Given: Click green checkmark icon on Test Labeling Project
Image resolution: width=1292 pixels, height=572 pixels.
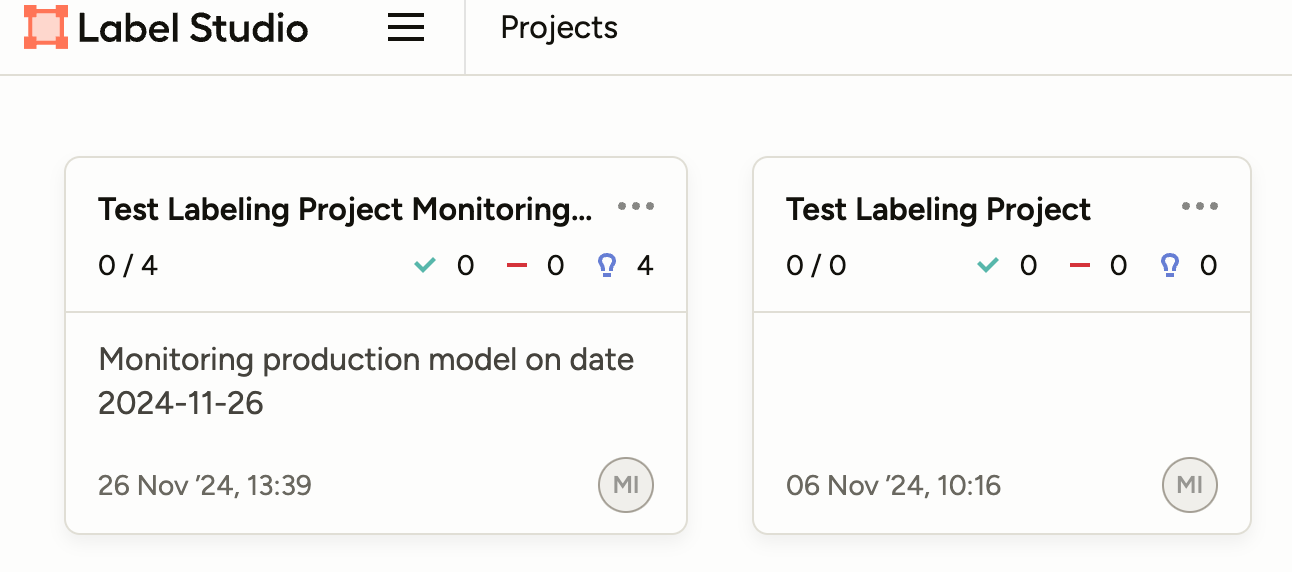Looking at the screenshot, I should click(988, 265).
